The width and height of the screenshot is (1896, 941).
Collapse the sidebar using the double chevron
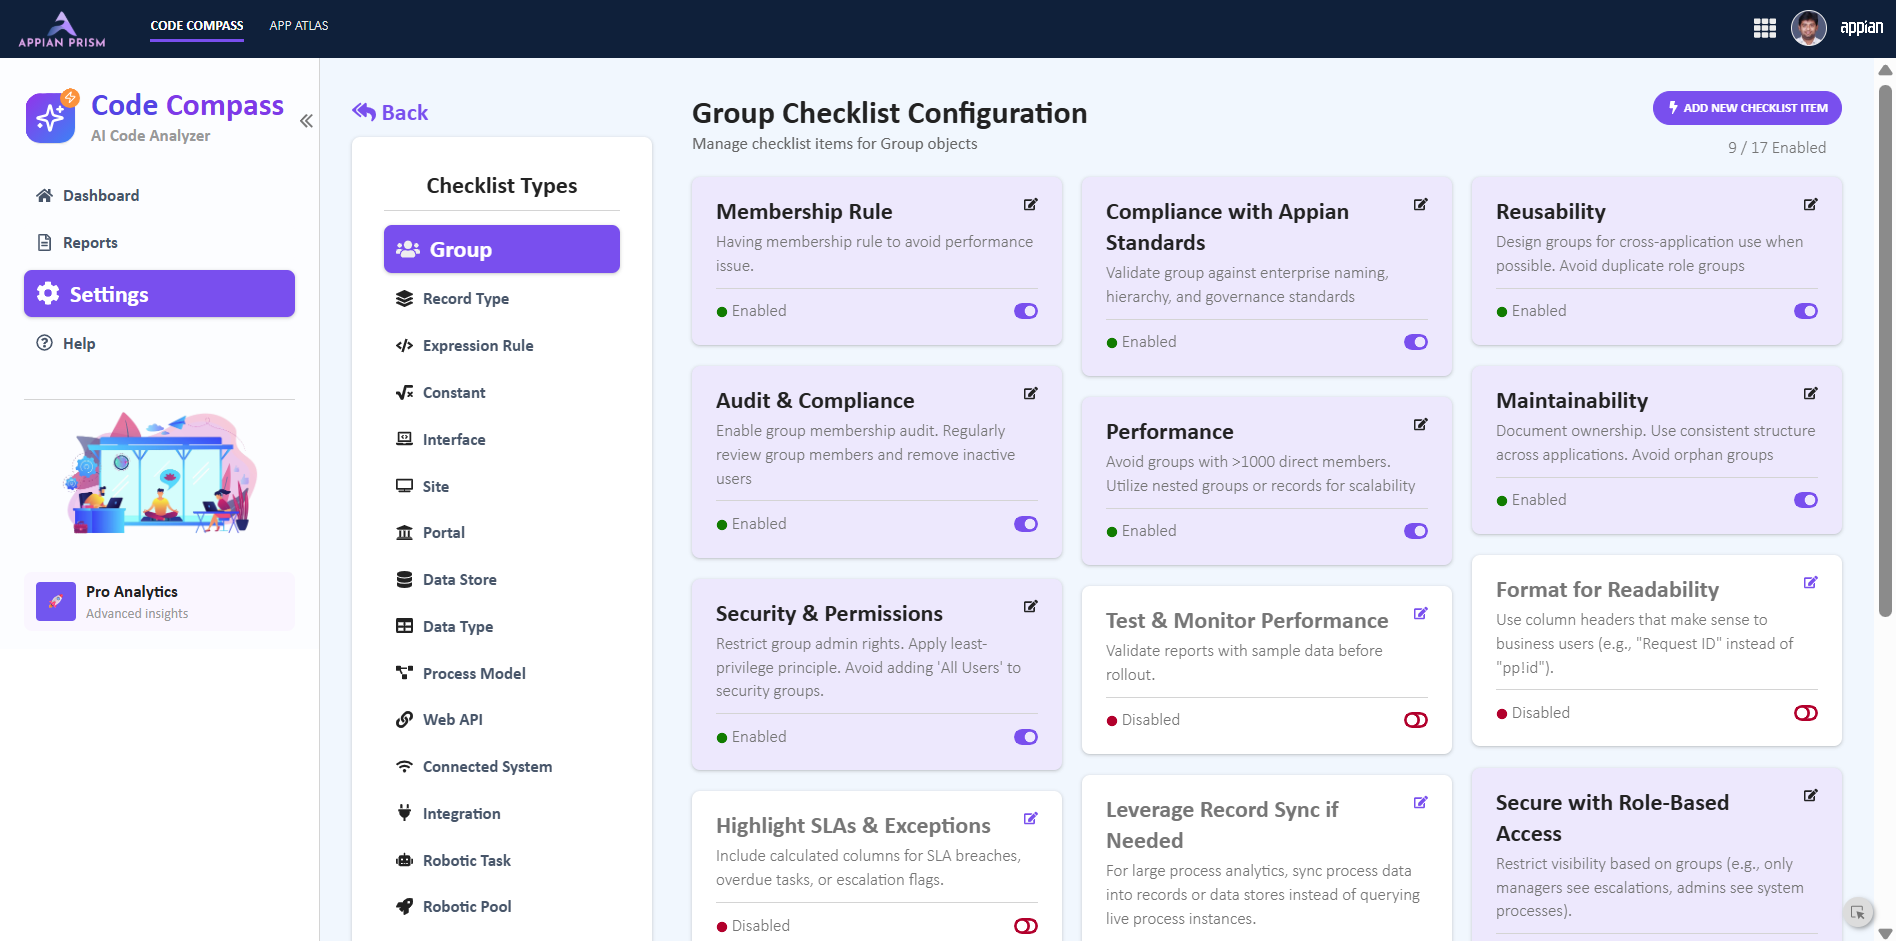306,121
